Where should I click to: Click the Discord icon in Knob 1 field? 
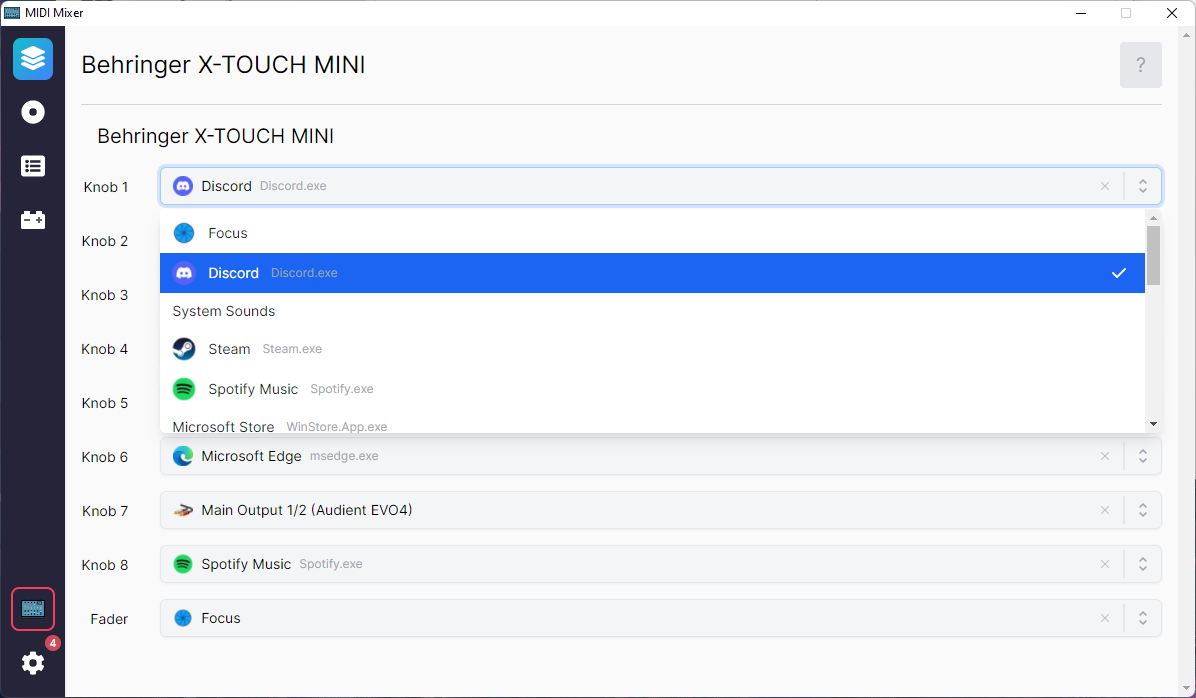[183, 186]
